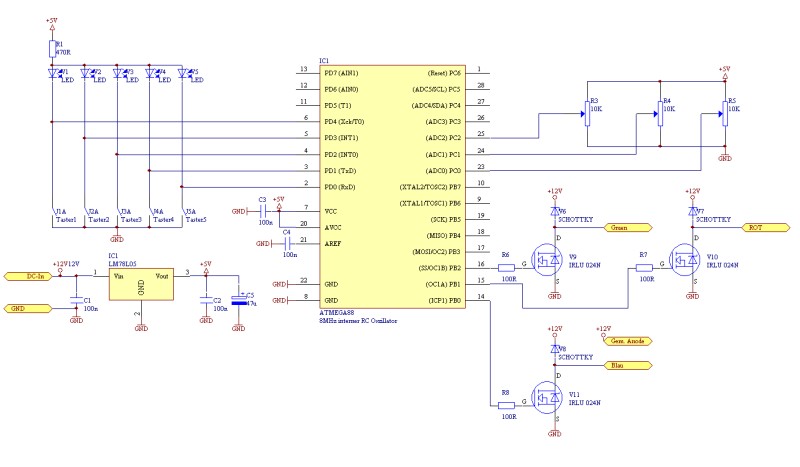The image size is (800, 467).
Task: Select gate resistor R6 100R
Action: coord(506,267)
